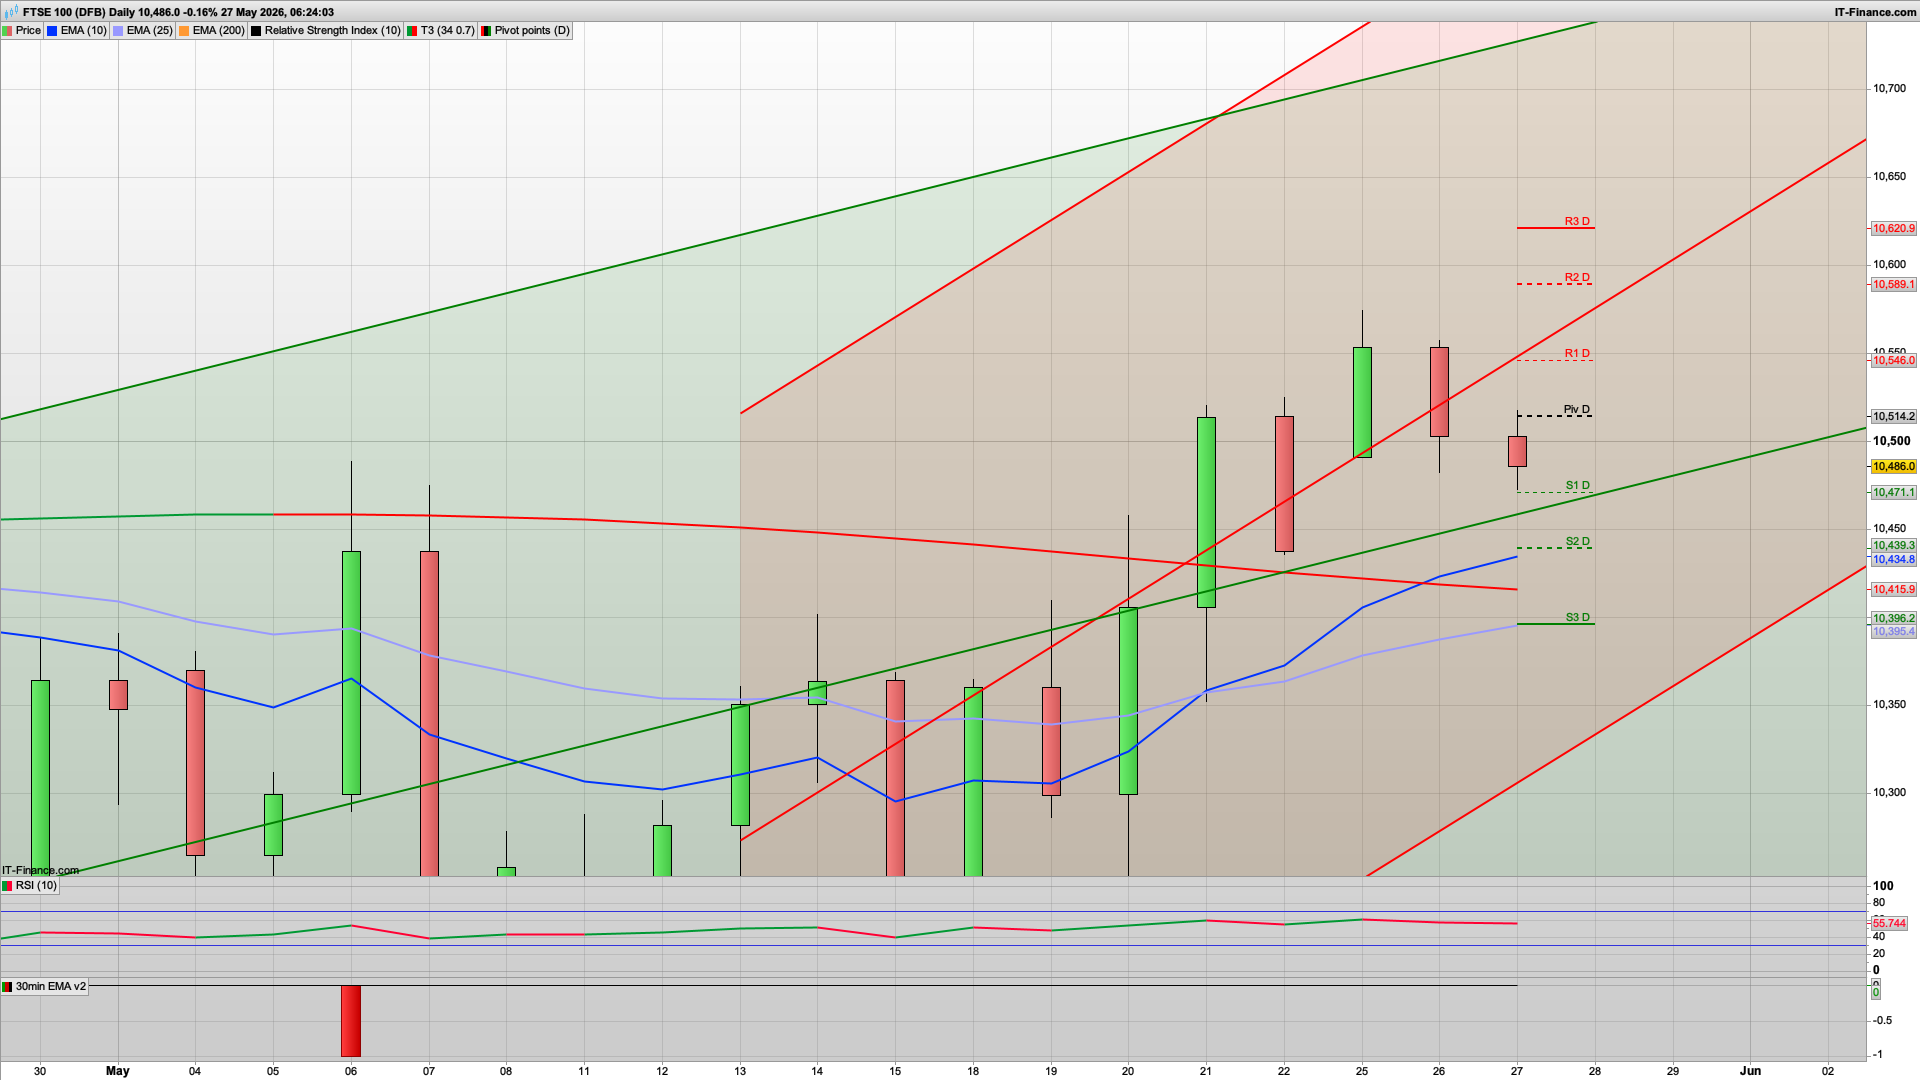Click the Jun label on the date axis

[1750, 1071]
